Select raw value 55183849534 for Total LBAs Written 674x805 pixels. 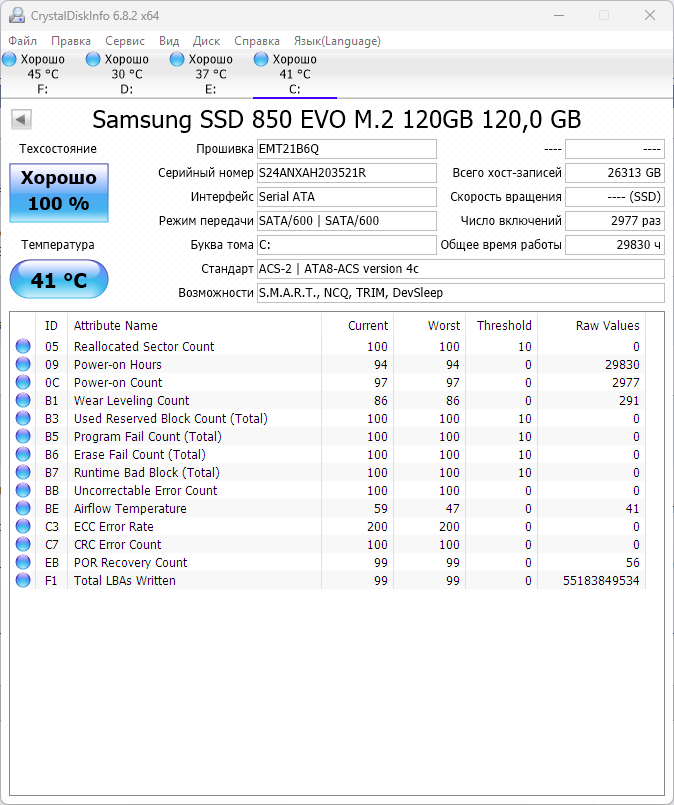click(x=601, y=581)
